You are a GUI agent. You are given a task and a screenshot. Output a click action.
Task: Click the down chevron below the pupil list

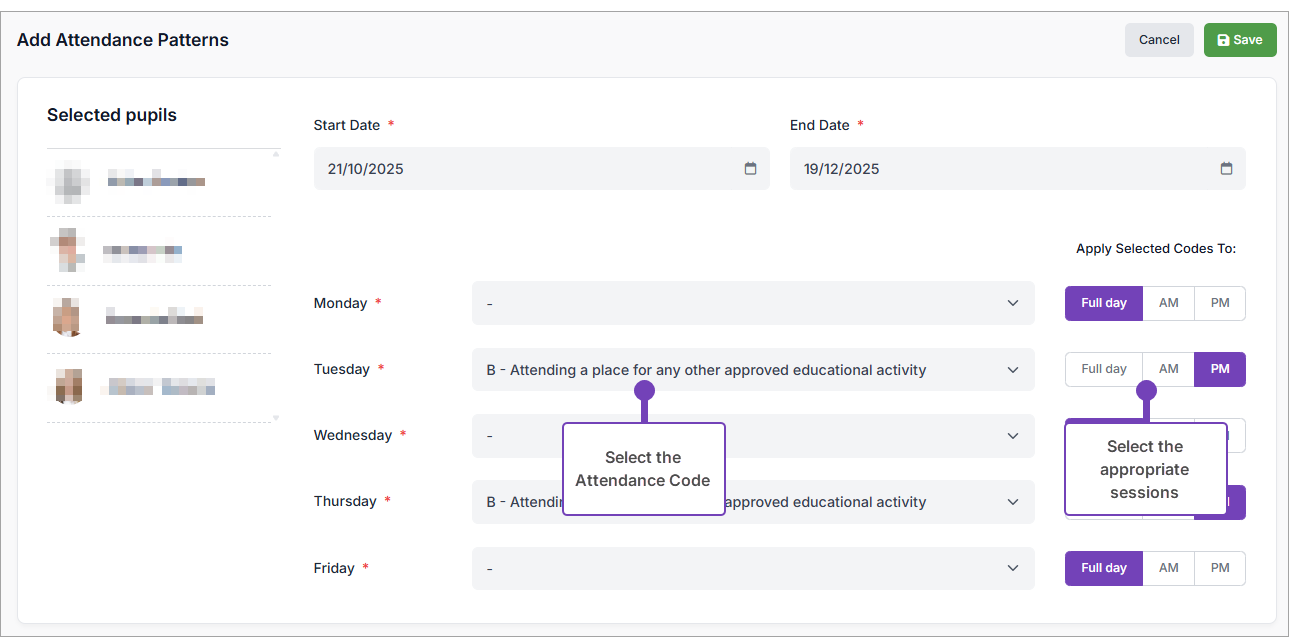pyautogui.click(x=274, y=418)
